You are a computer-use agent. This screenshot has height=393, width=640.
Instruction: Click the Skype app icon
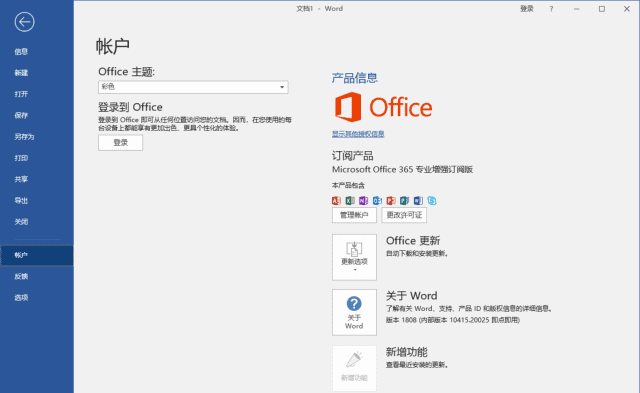(432, 200)
